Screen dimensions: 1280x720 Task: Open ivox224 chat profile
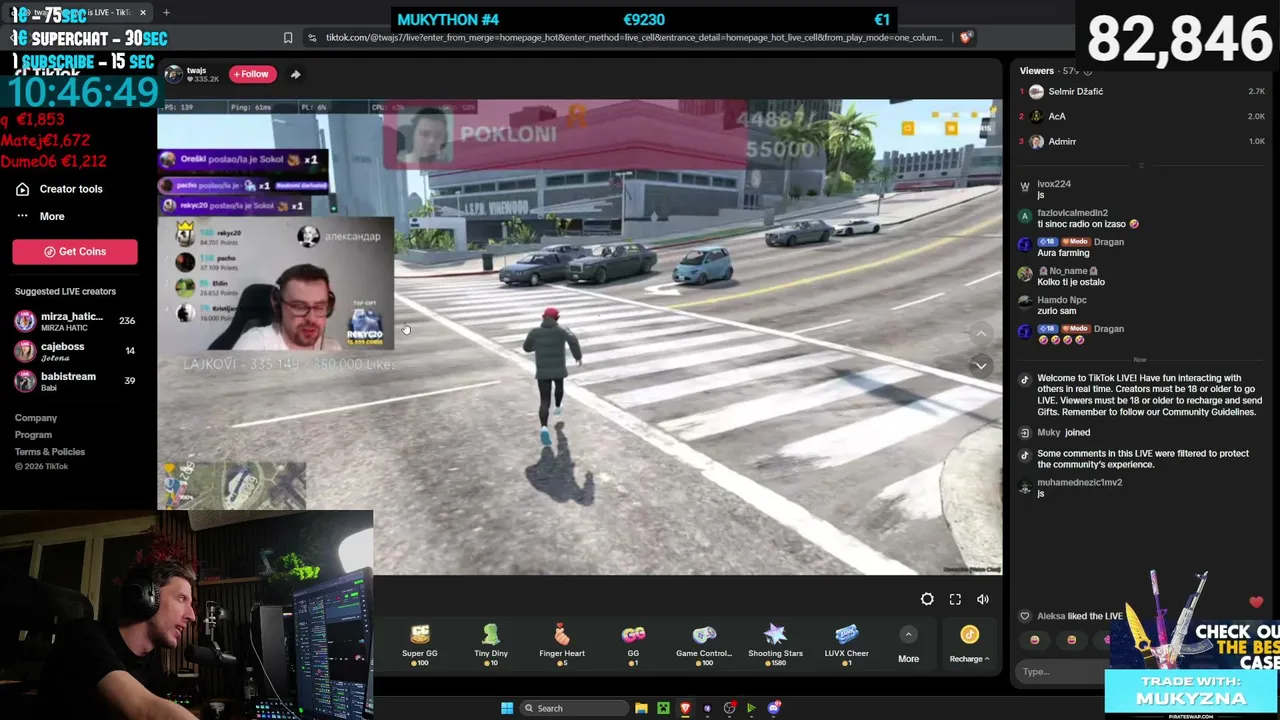(1054, 184)
